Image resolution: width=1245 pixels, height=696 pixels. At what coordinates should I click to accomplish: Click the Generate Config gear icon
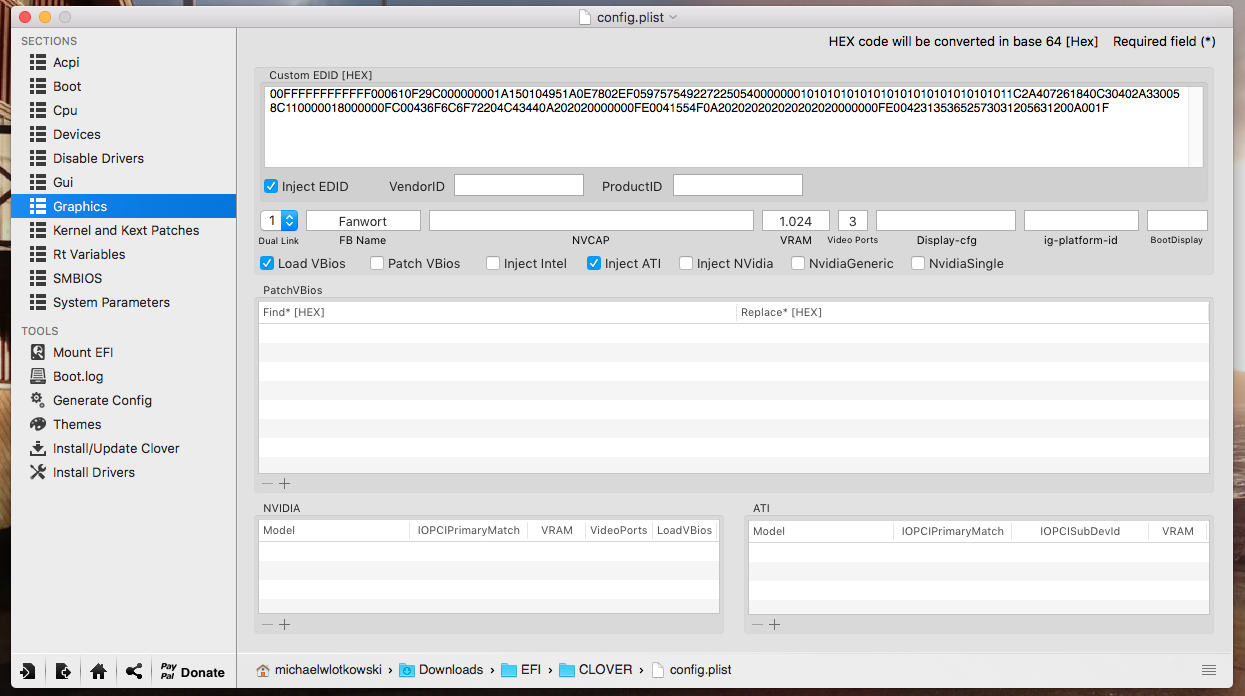click(38, 400)
